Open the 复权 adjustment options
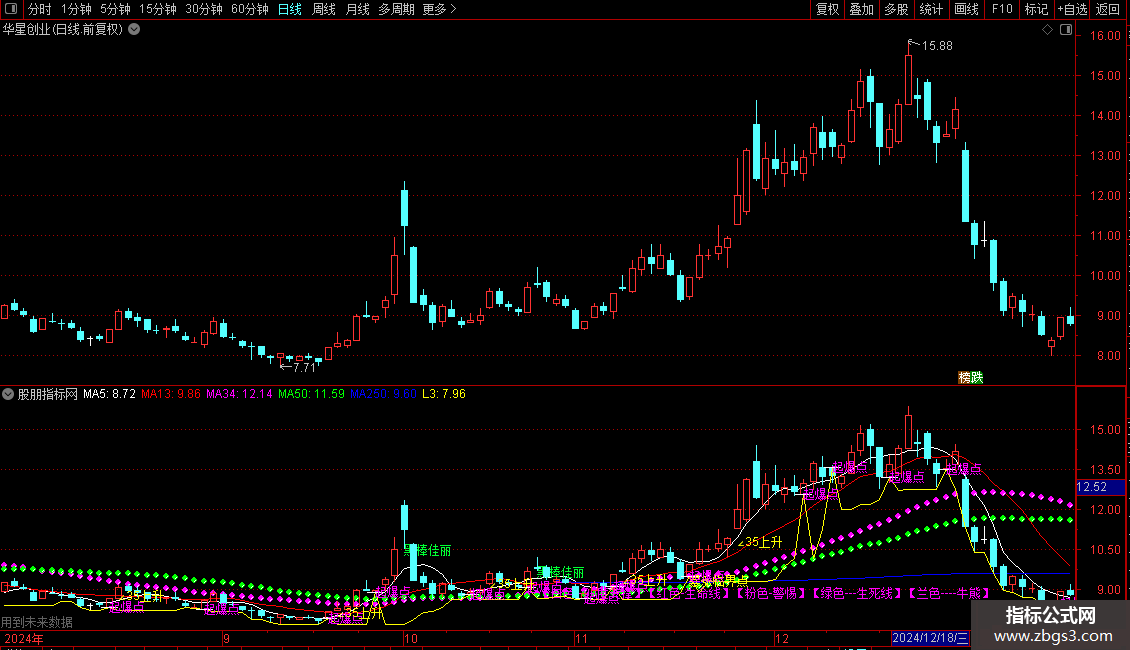This screenshot has width=1130, height=650. click(827, 9)
